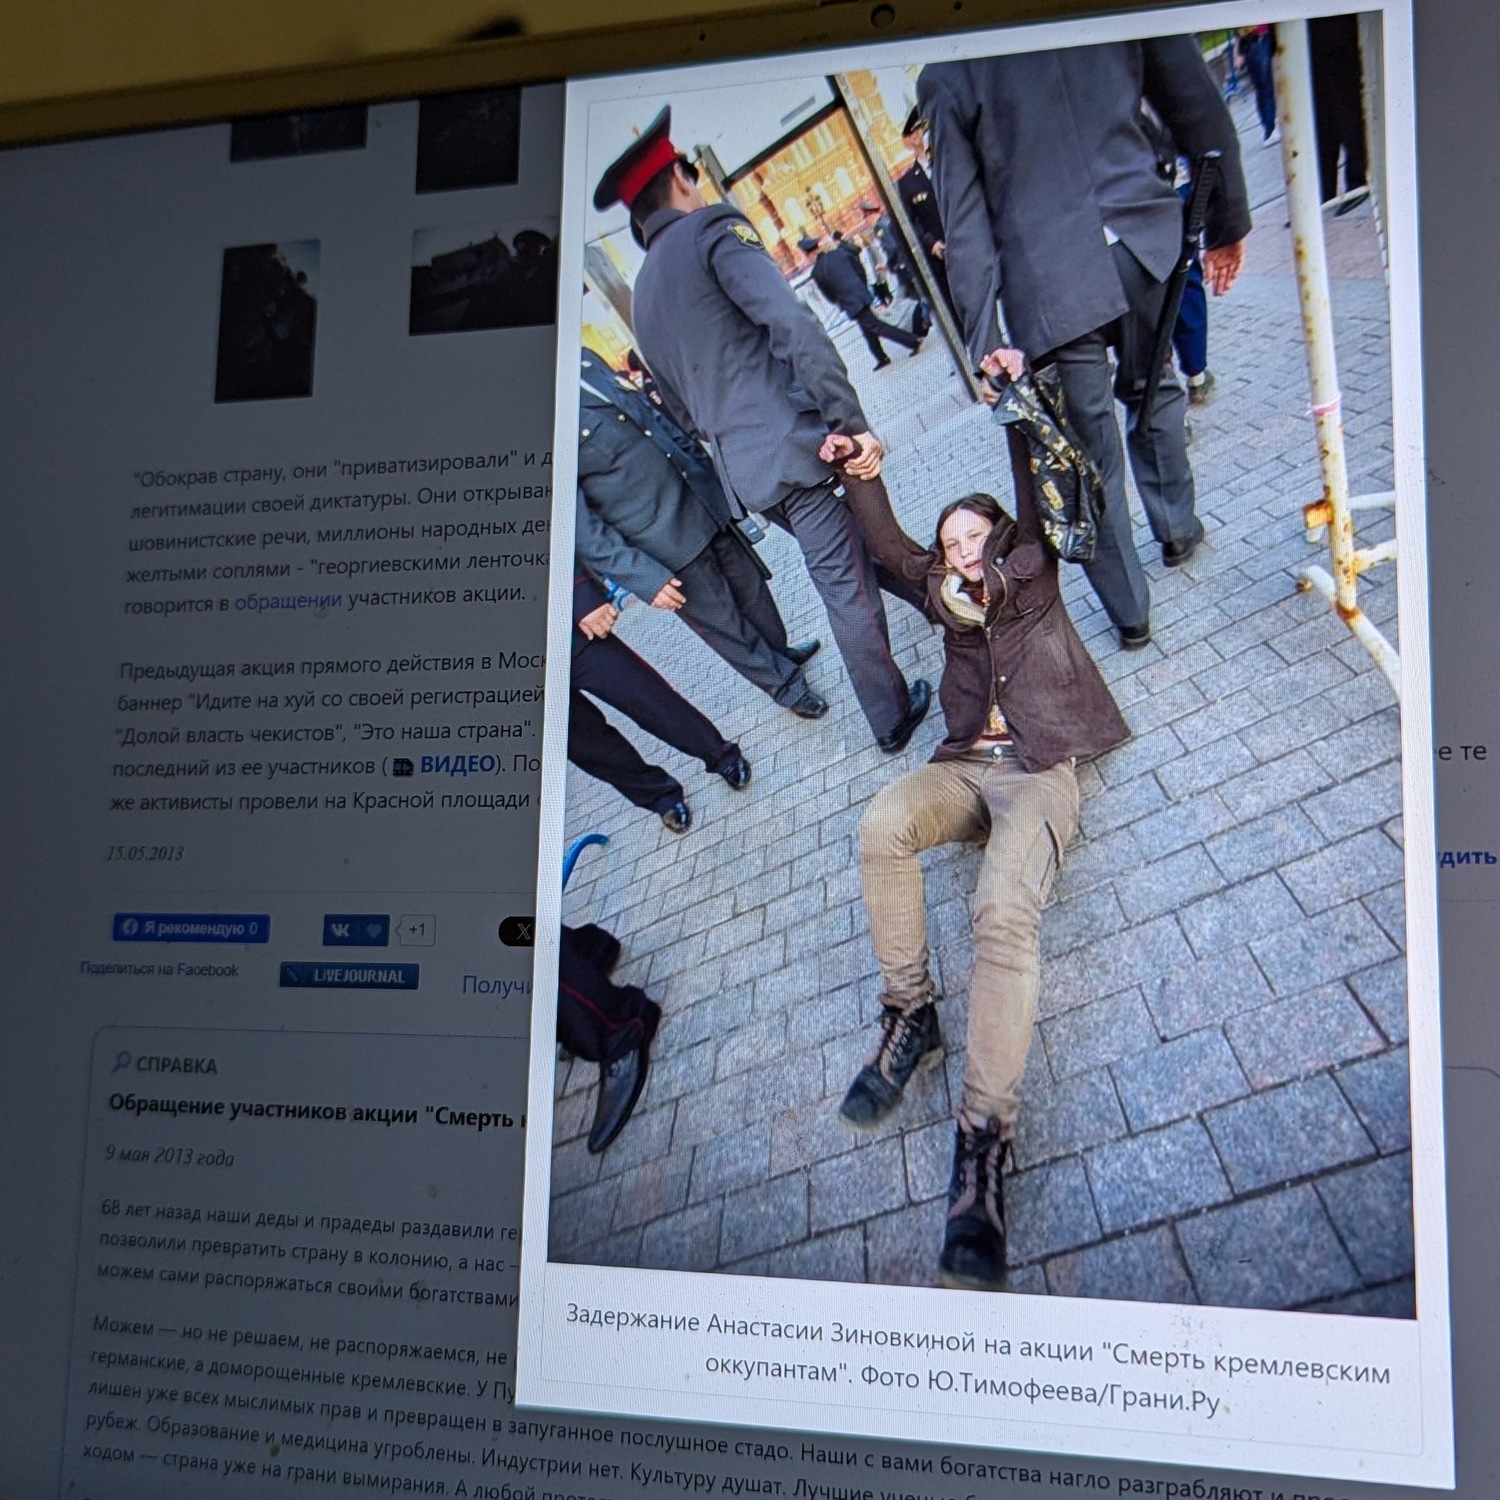Open 'Поделиться на Facebook' link
Screen dimensions: 1500x1500
(x=159, y=969)
